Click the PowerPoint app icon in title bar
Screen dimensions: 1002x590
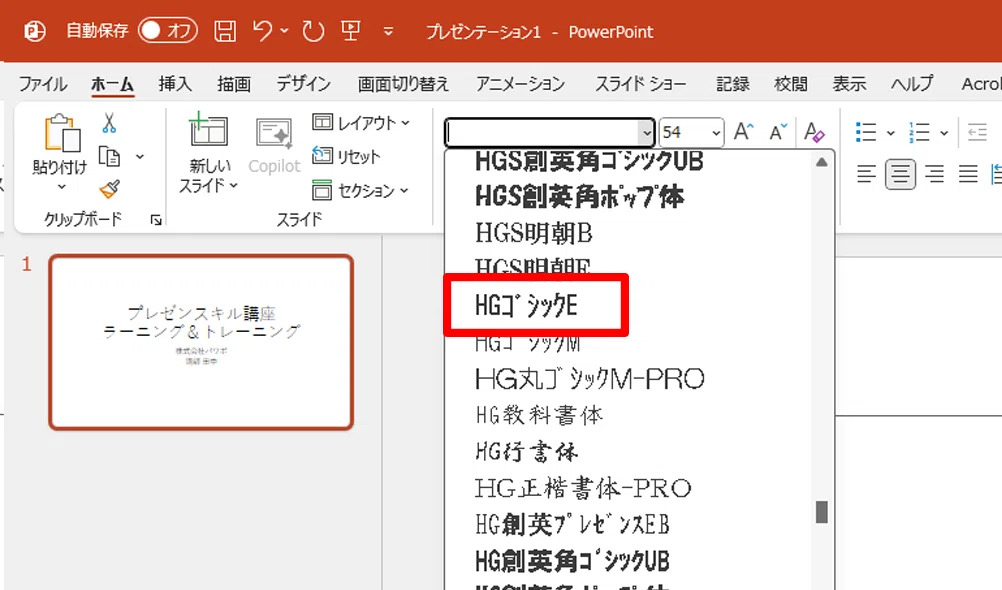click(x=35, y=31)
